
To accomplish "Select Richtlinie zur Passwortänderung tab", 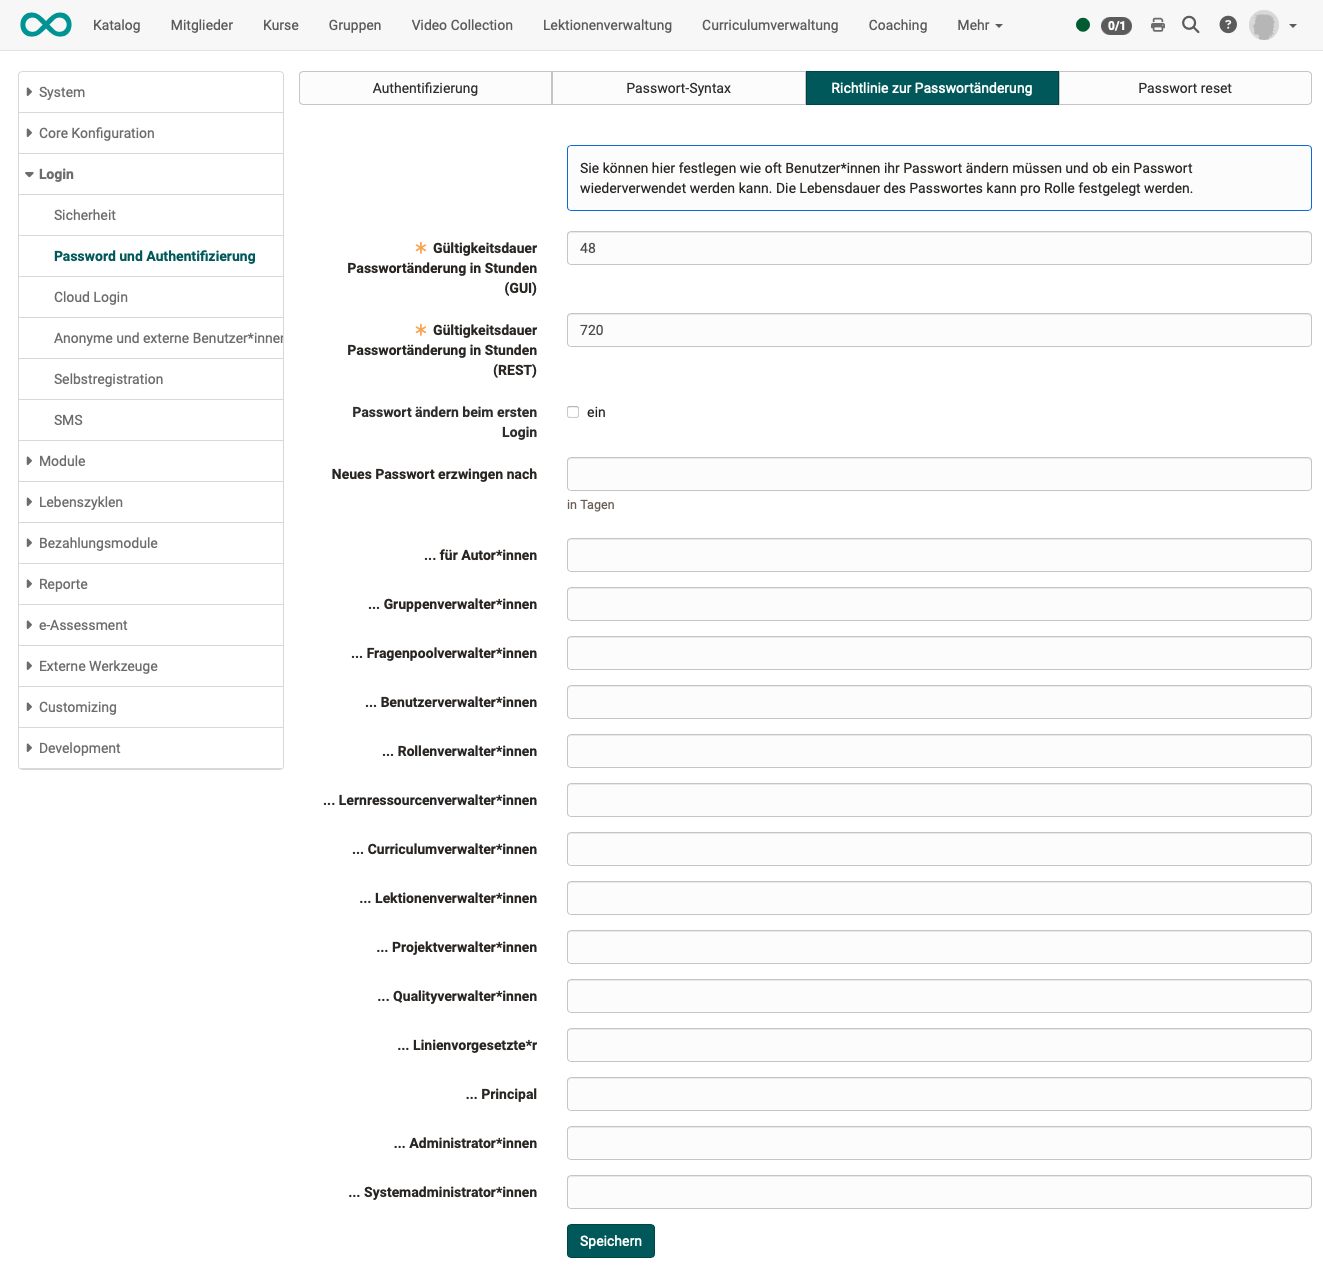I will pos(932,88).
